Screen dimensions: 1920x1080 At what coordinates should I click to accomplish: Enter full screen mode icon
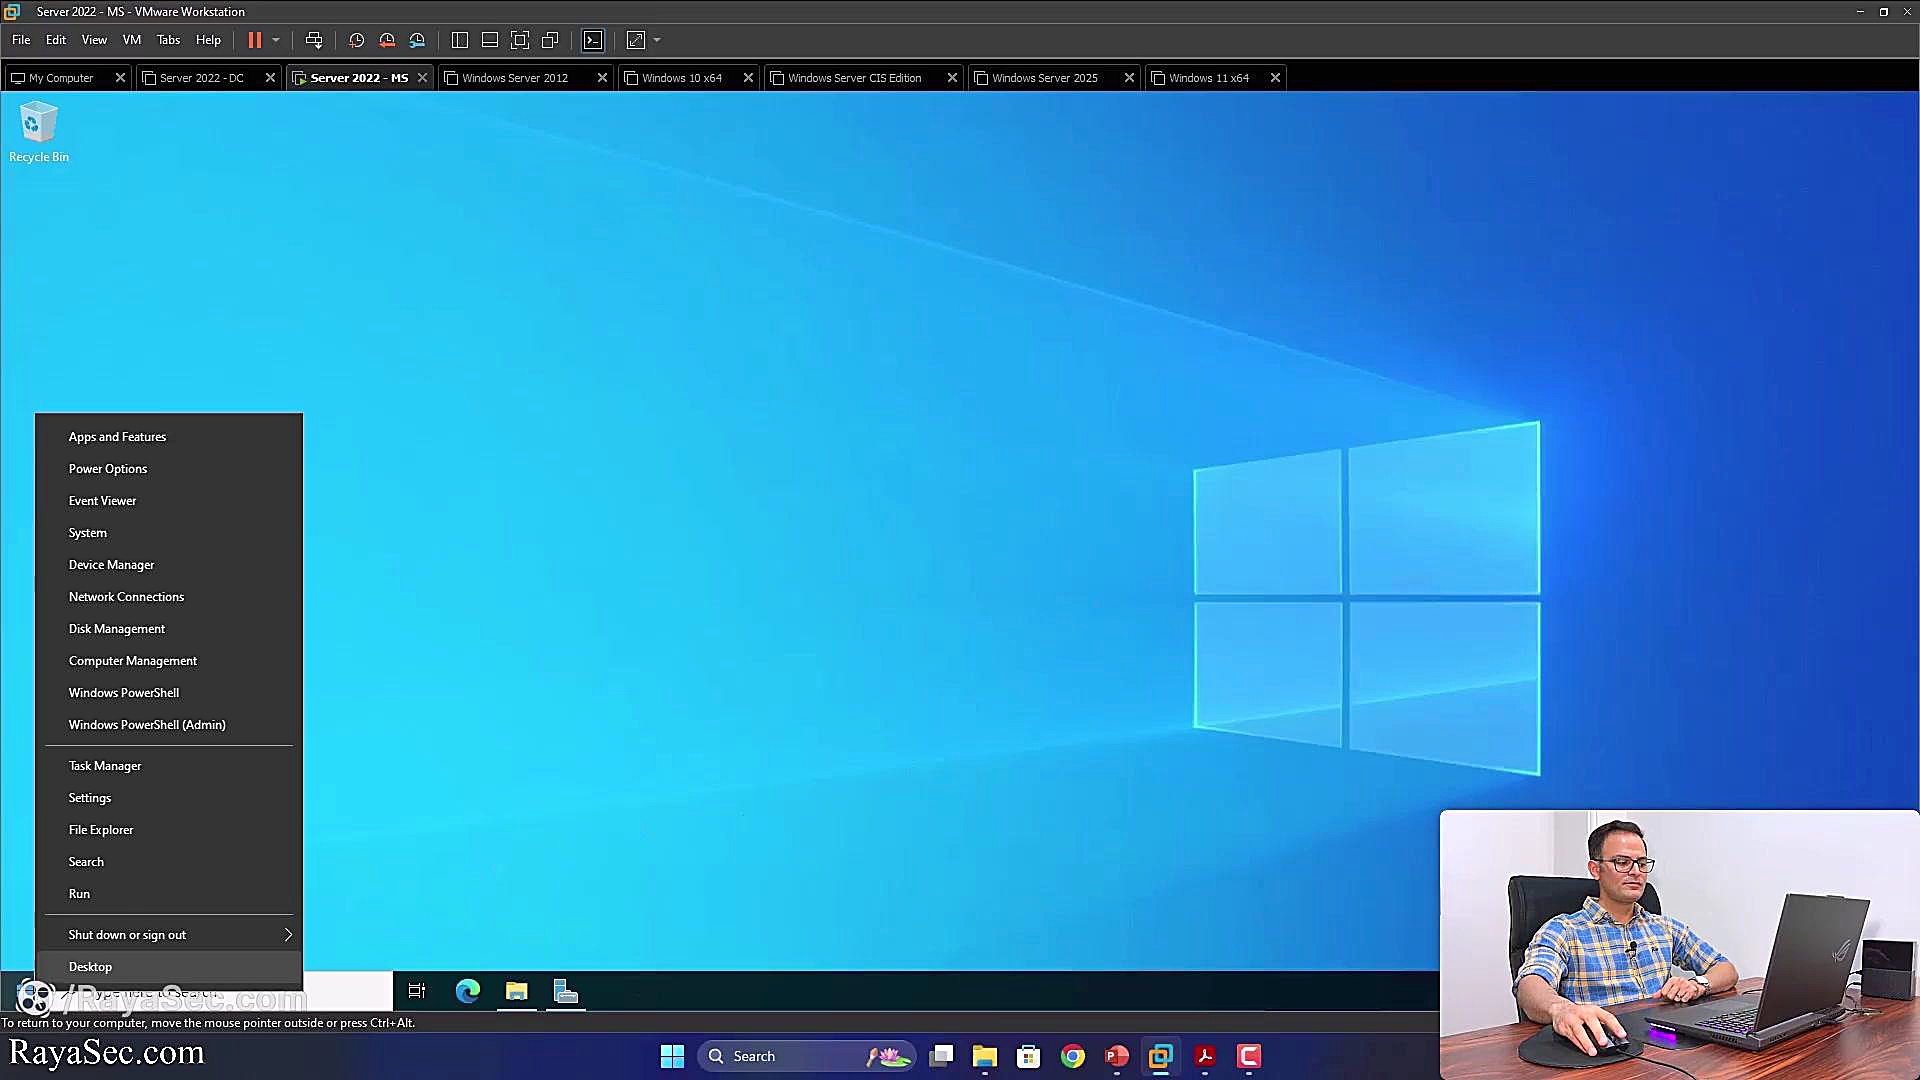(520, 40)
